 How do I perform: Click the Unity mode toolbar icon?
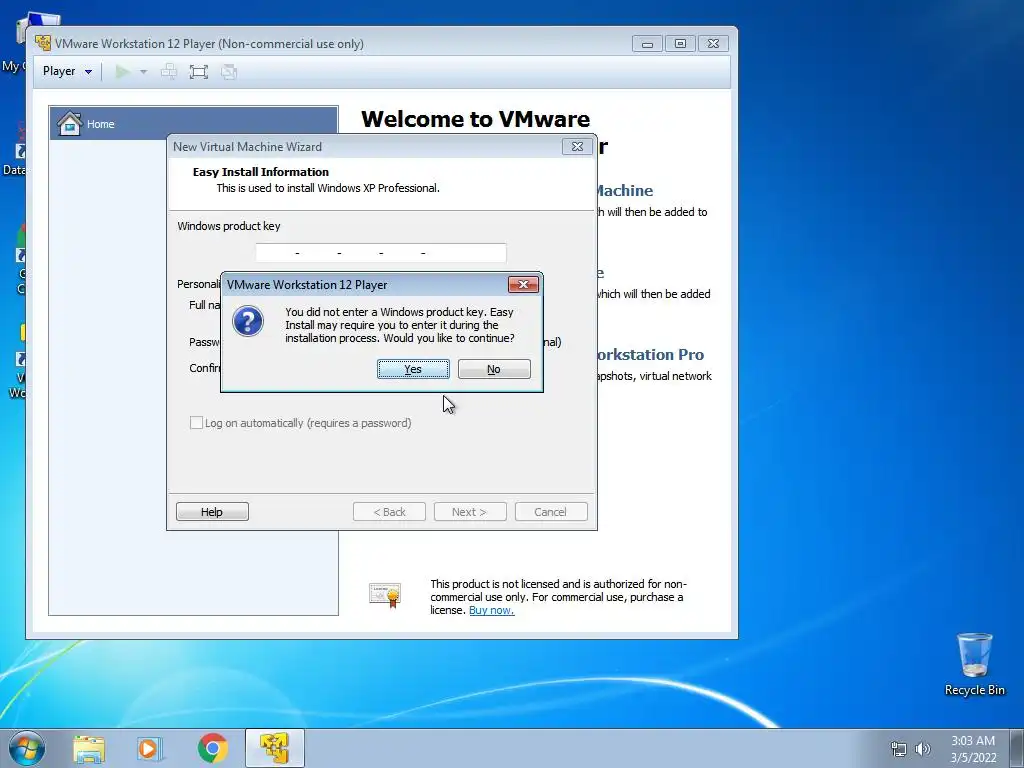(x=229, y=72)
